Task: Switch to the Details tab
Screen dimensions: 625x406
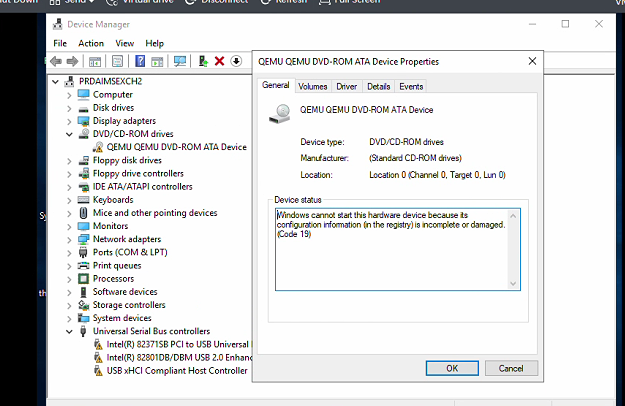Action: (x=378, y=86)
